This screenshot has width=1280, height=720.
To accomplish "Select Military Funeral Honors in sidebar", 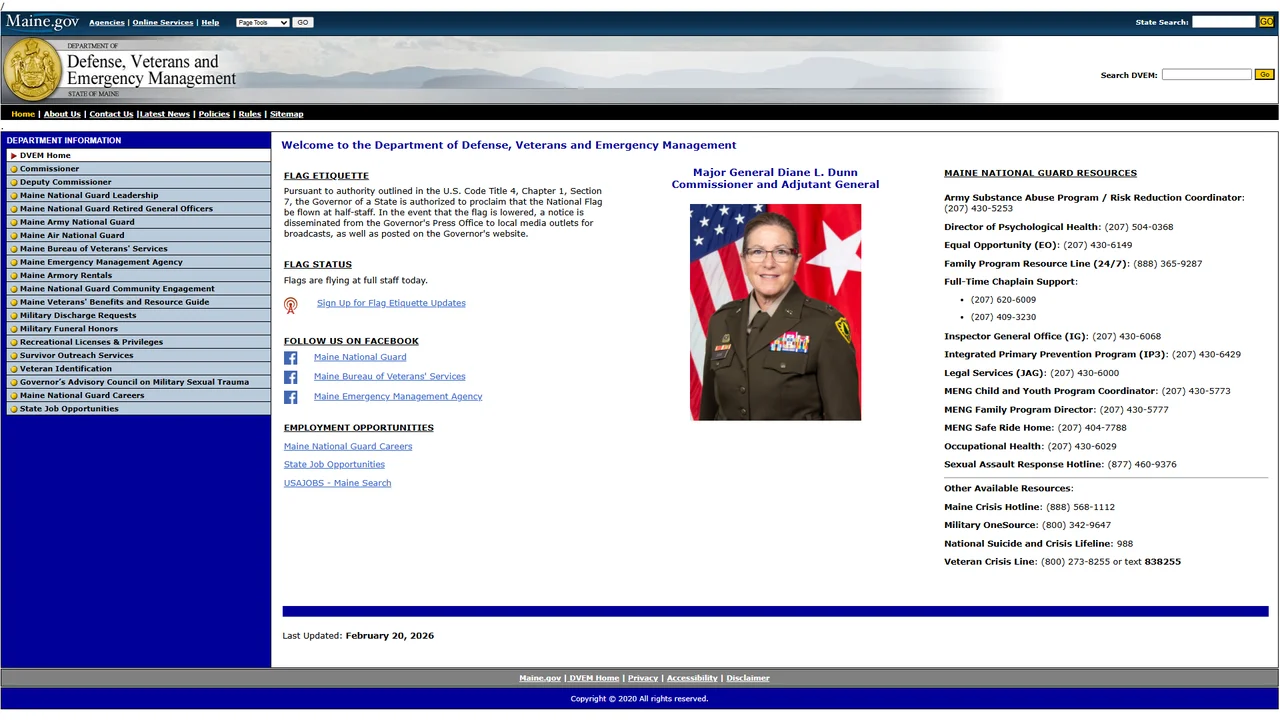I will (x=137, y=329).
